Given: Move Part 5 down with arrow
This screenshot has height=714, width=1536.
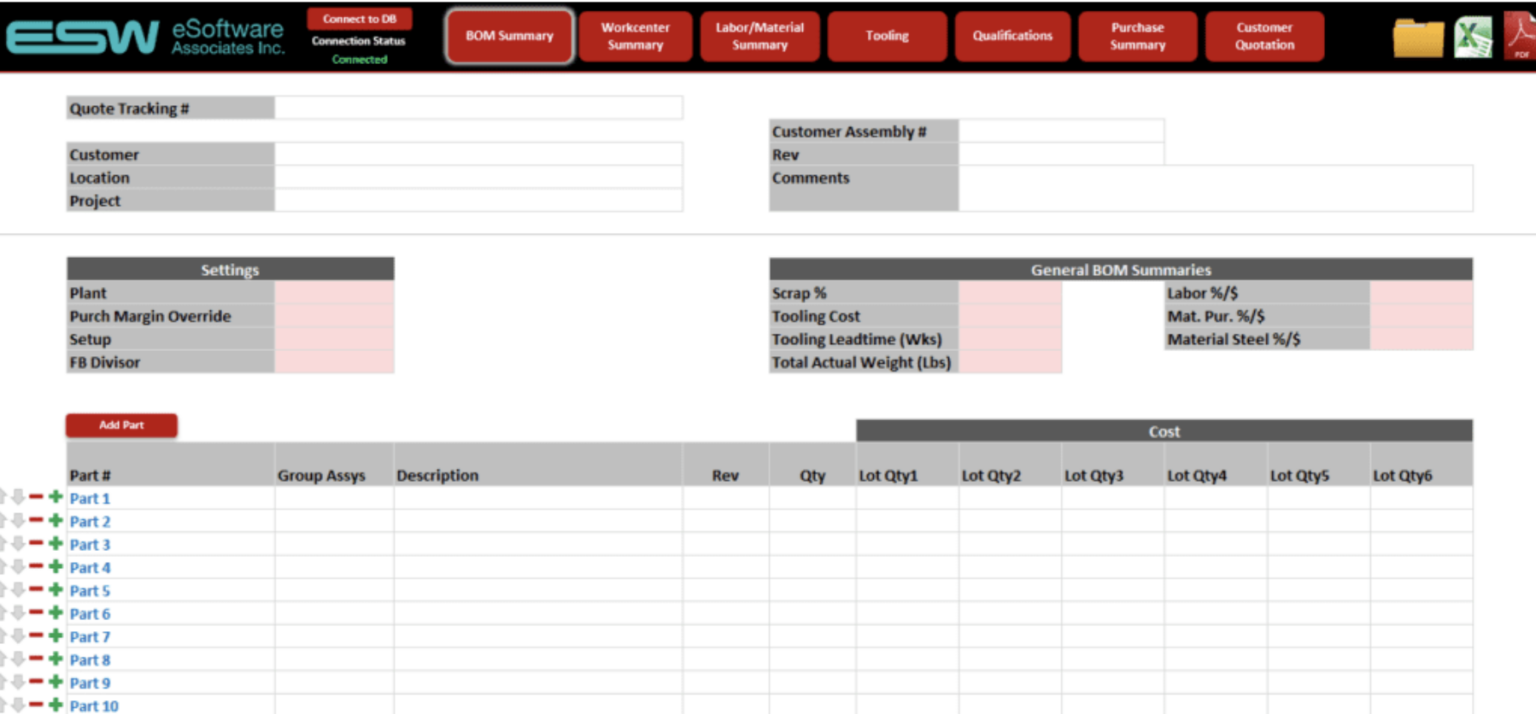Looking at the screenshot, I should (17, 590).
